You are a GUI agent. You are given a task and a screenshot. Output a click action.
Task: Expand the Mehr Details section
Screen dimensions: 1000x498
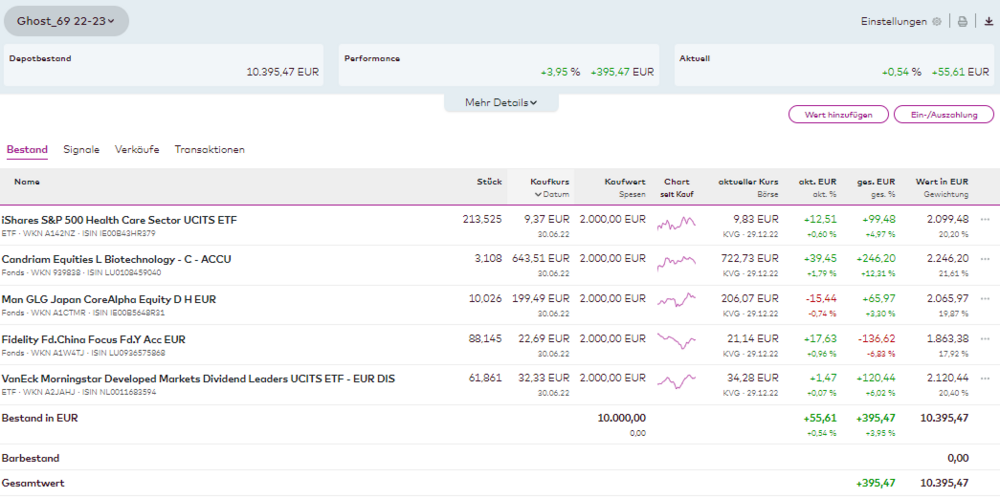point(501,103)
